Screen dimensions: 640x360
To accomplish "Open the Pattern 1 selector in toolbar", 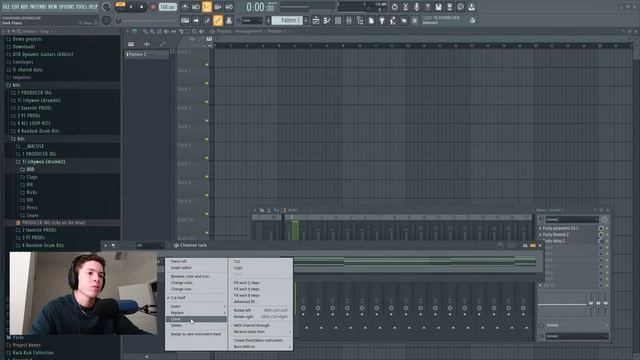I will tap(288, 20).
